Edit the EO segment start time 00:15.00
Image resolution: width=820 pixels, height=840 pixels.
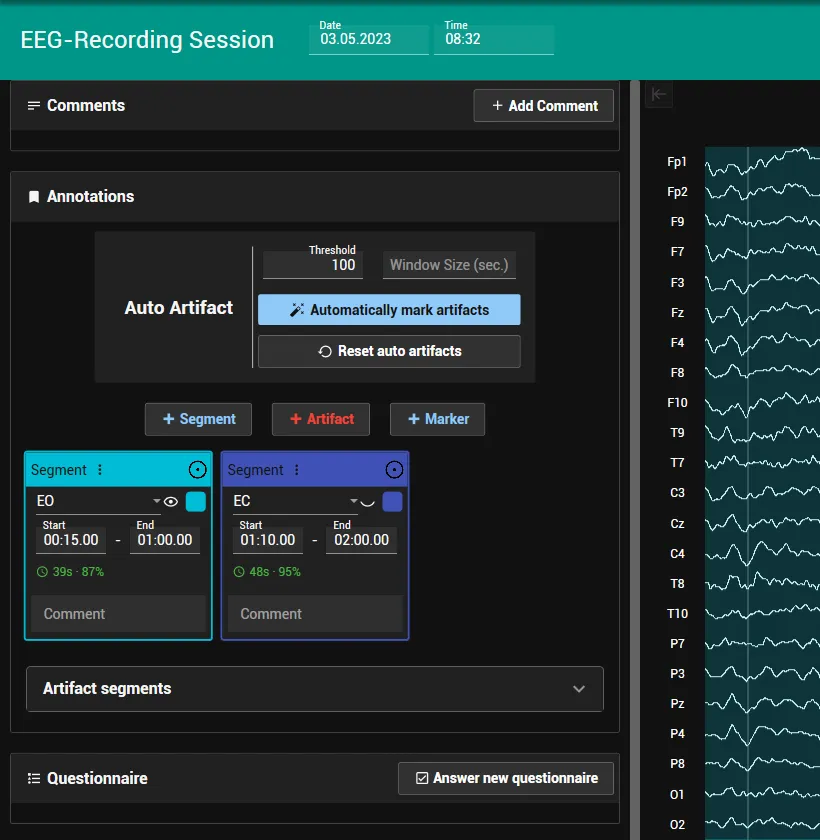click(71, 539)
